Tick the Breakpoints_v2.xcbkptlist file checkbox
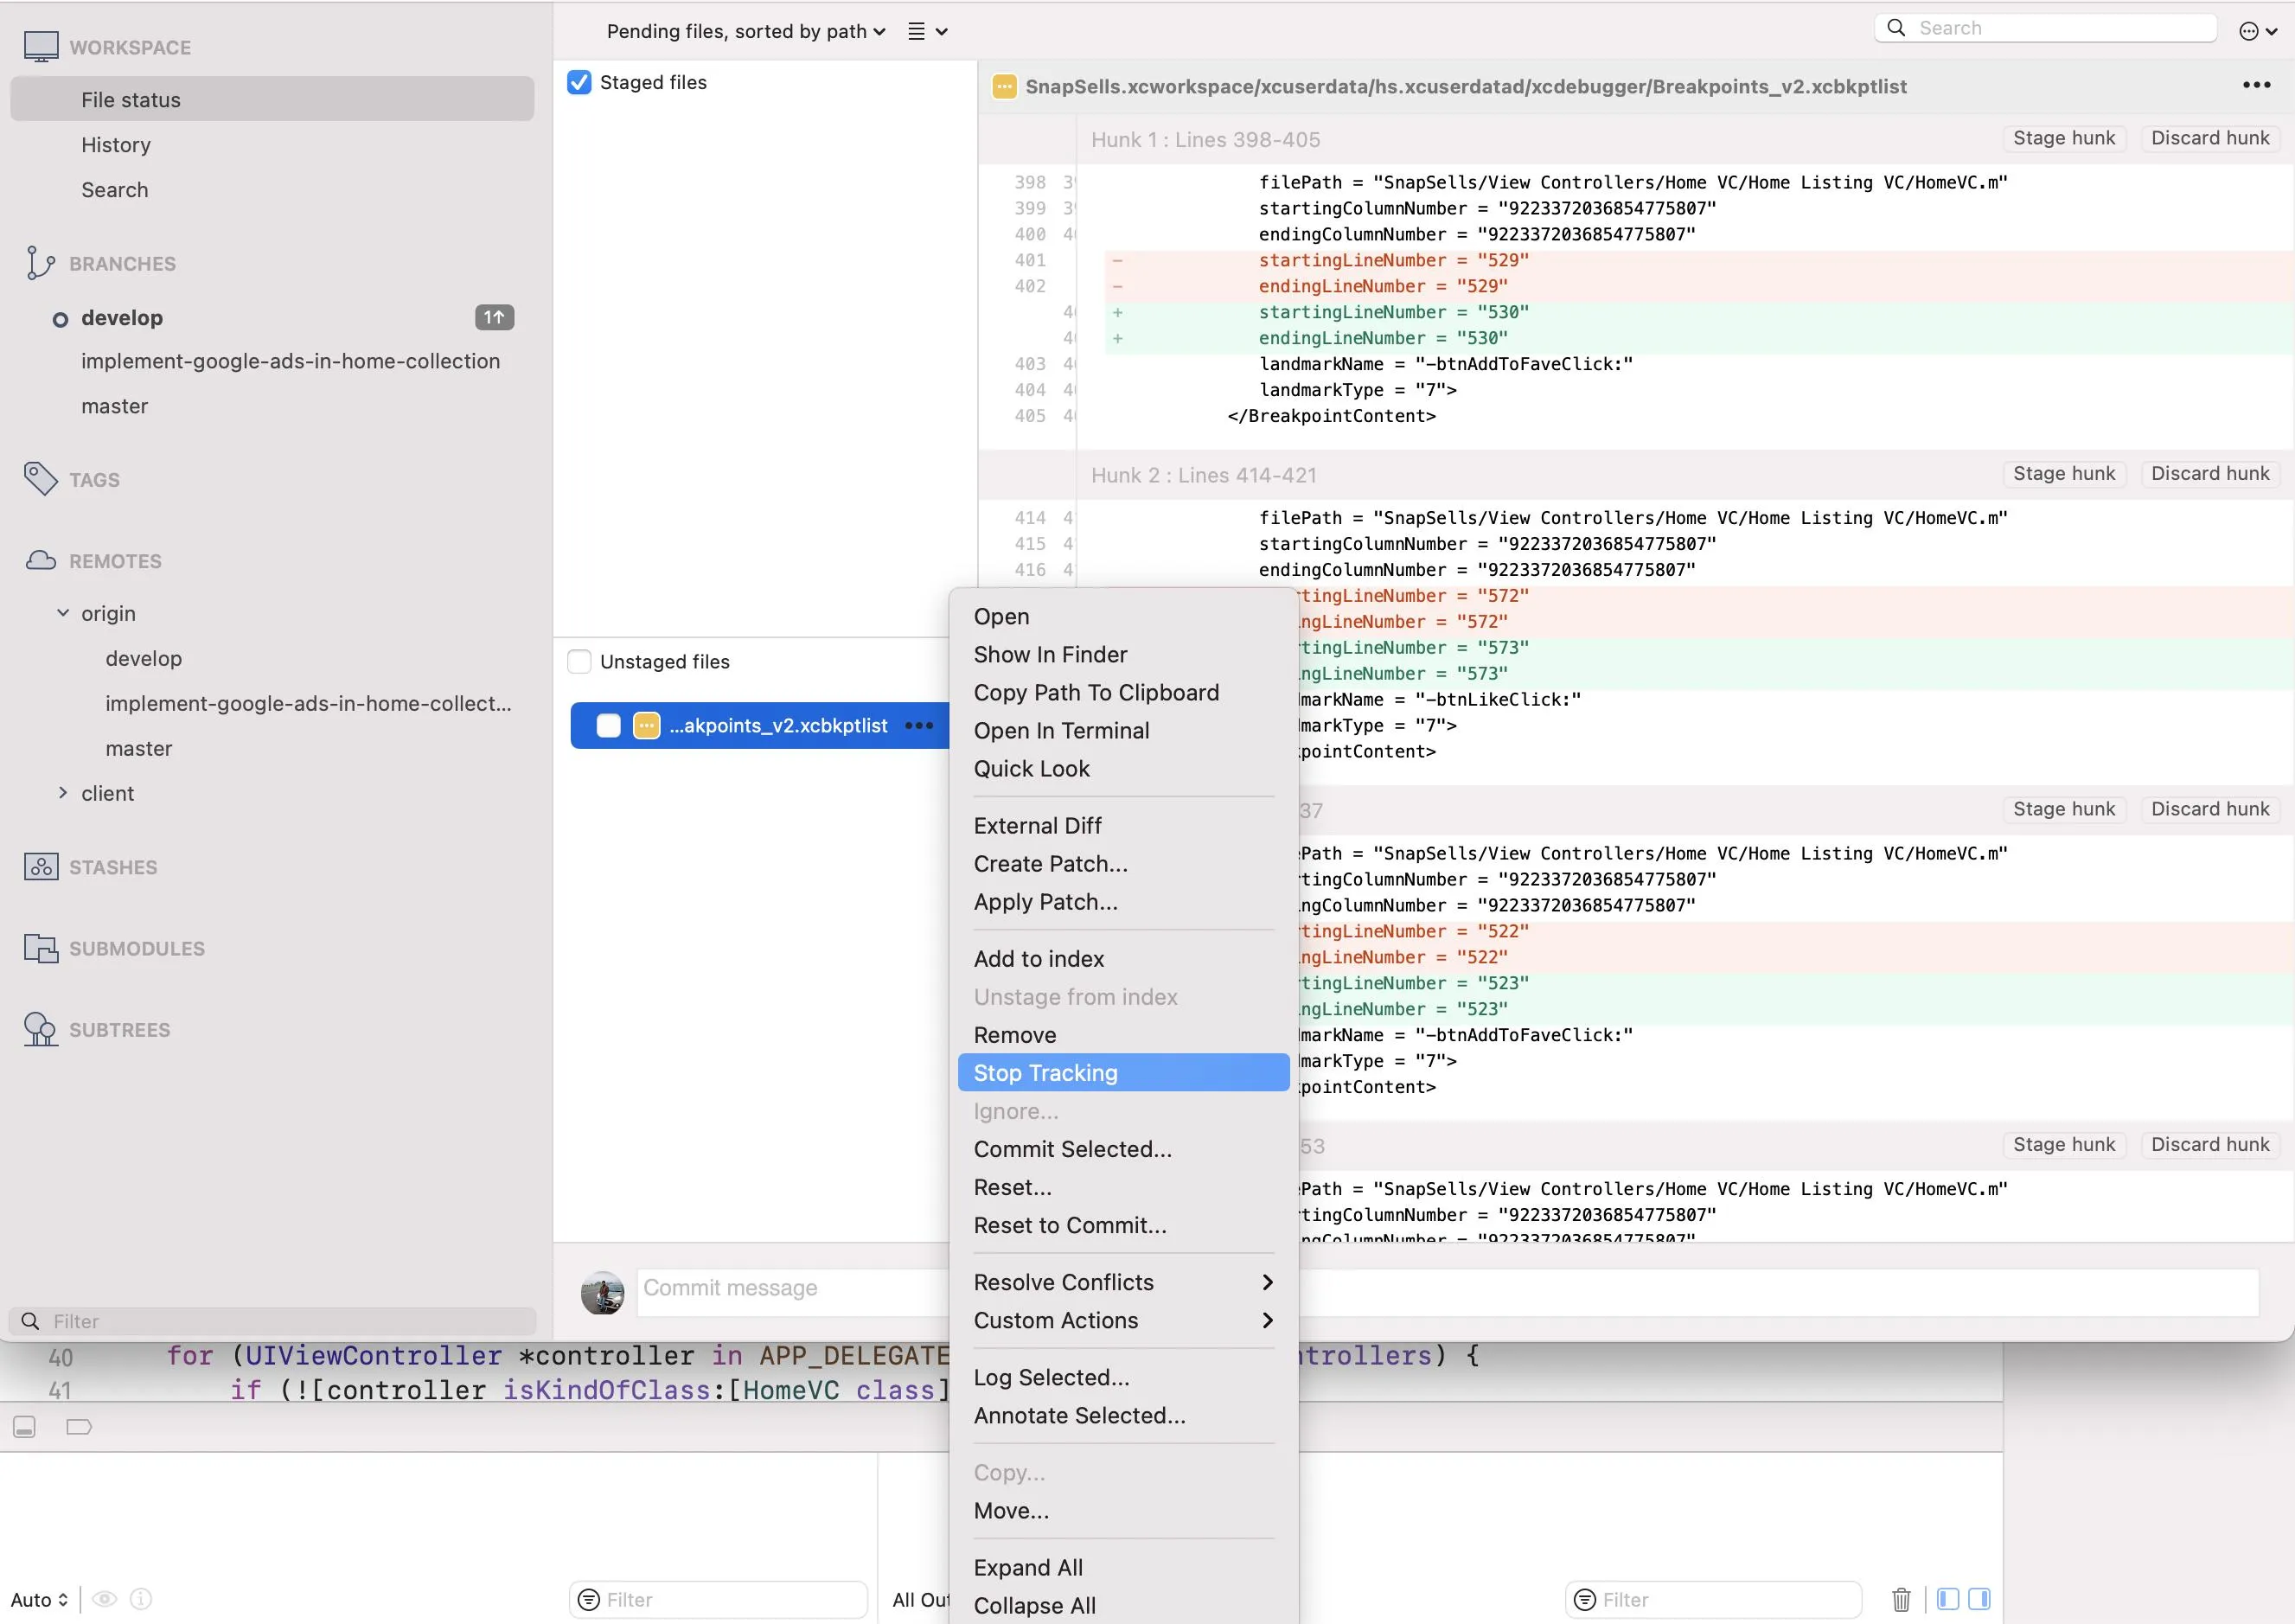The image size is (2295, 1624). click(x=608, y=726)
